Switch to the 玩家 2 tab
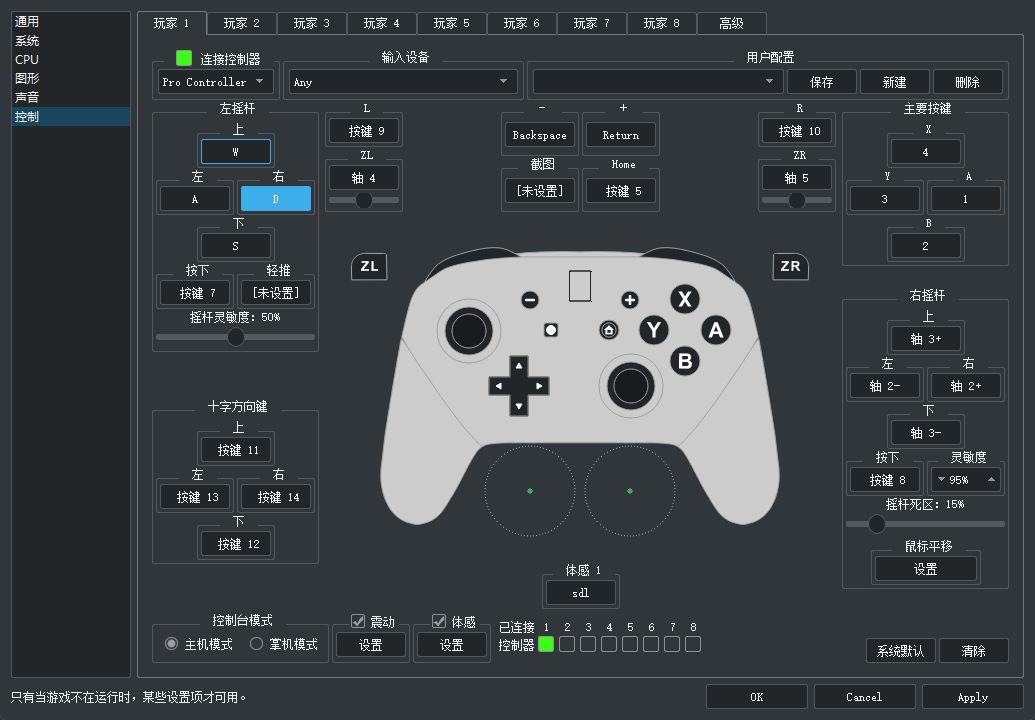 (x=242, y=23)
